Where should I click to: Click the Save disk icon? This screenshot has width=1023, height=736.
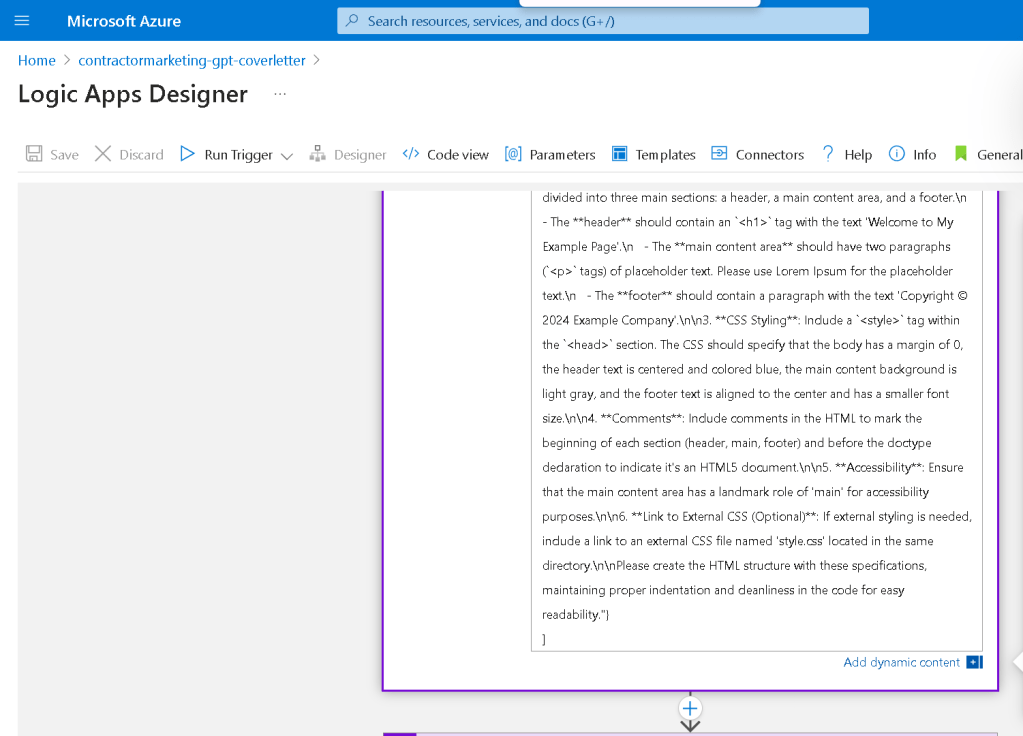[34, 154]
